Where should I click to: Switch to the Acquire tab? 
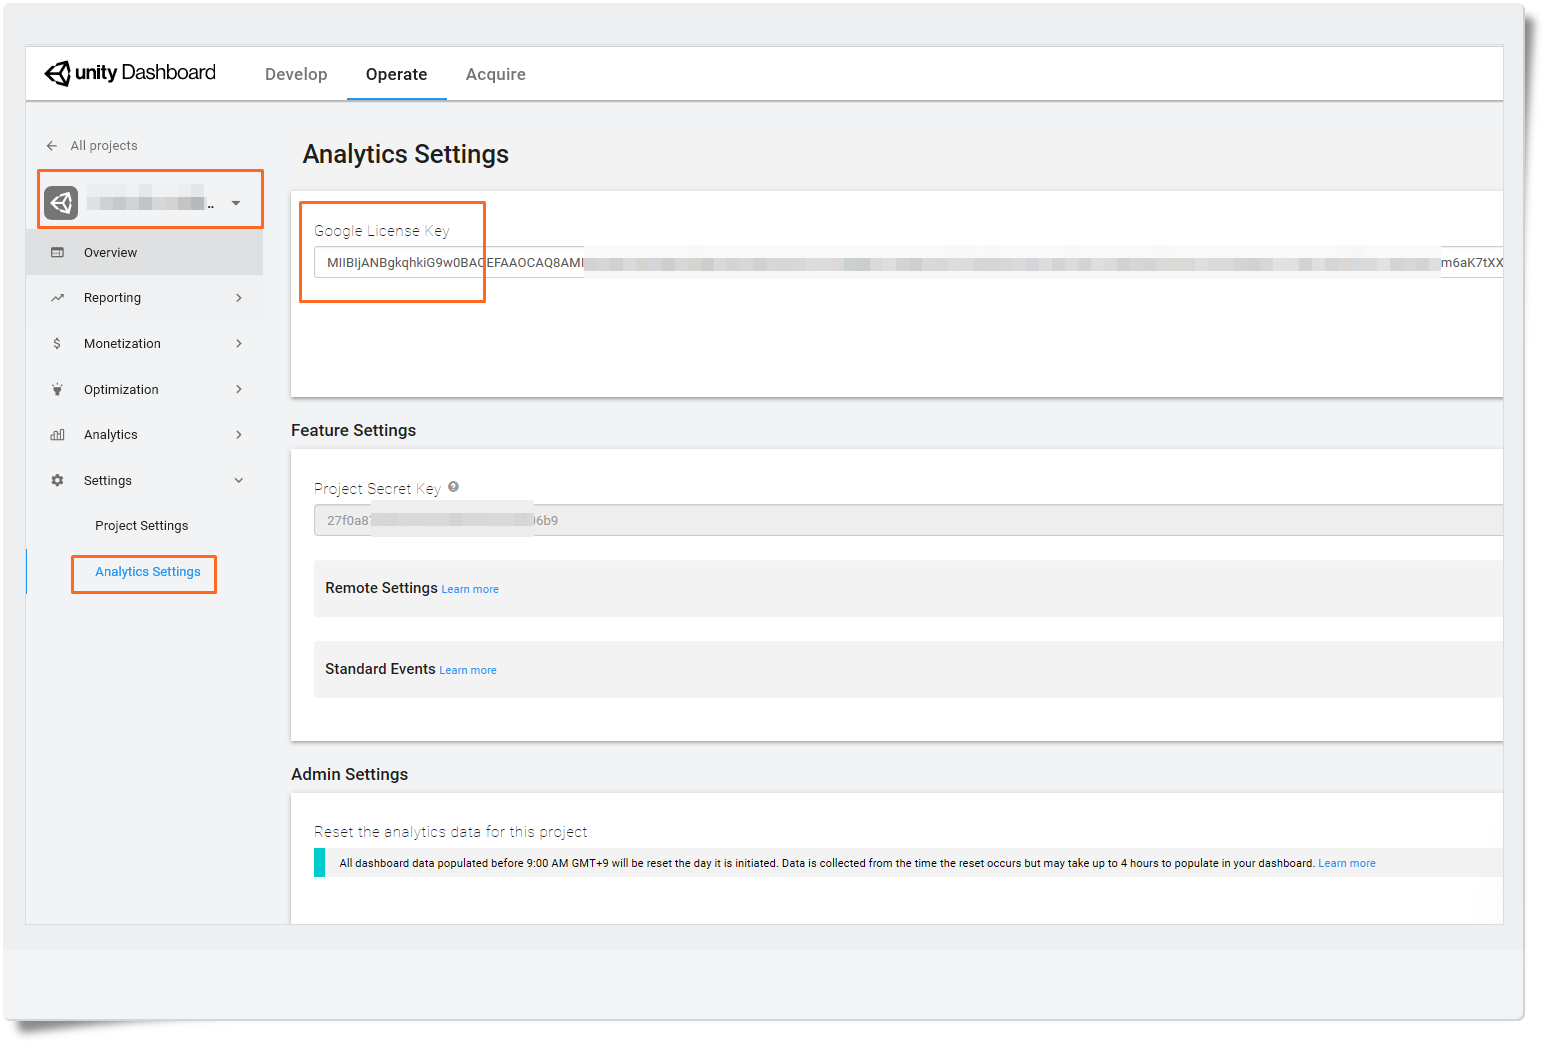(496, 75)
